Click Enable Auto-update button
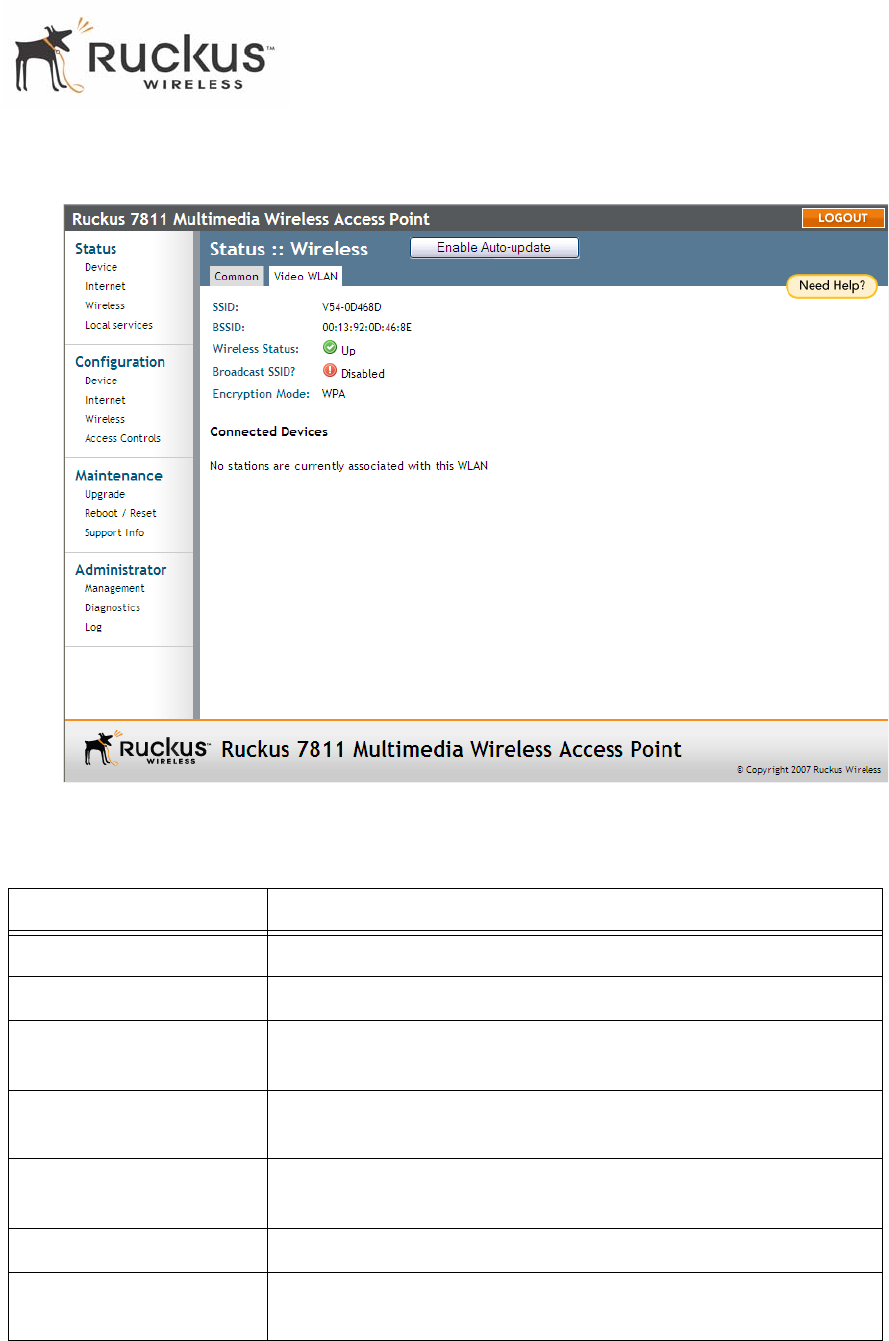 click(x=494, y=247)
